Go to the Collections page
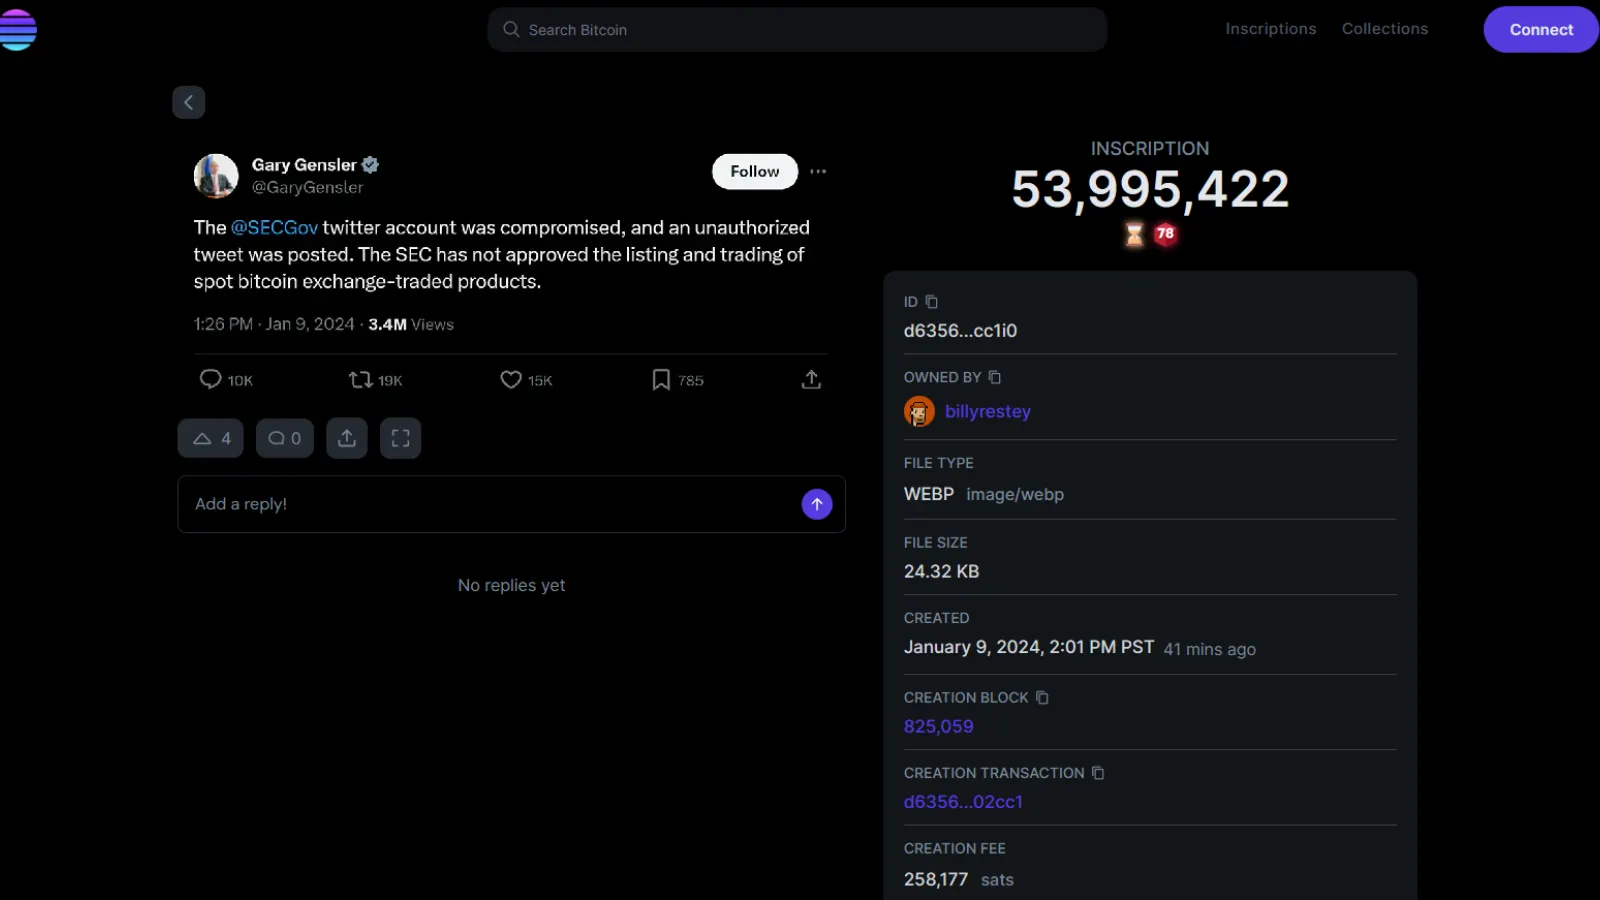The width and height of the screenshot is (1600, 900). [1384, 29]
